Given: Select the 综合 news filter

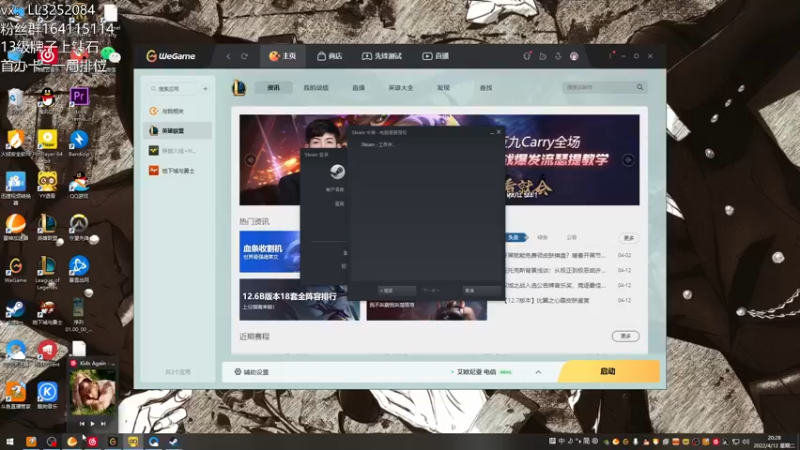Looking at the screenshot, I should [542, 237].
